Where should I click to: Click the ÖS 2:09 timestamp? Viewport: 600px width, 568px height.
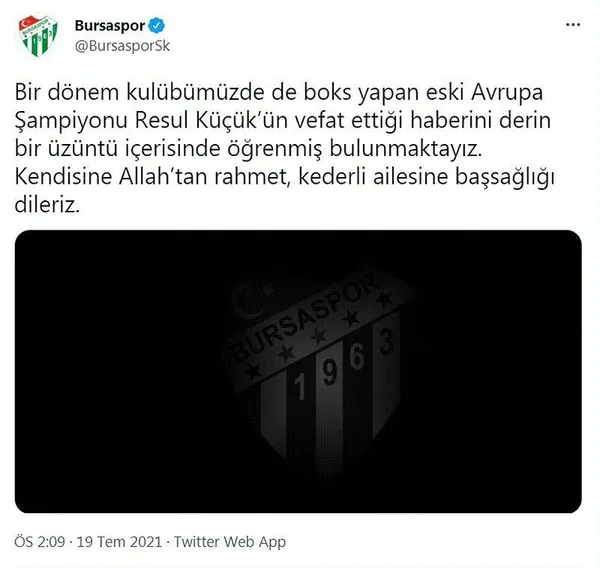tap(40, 542)
